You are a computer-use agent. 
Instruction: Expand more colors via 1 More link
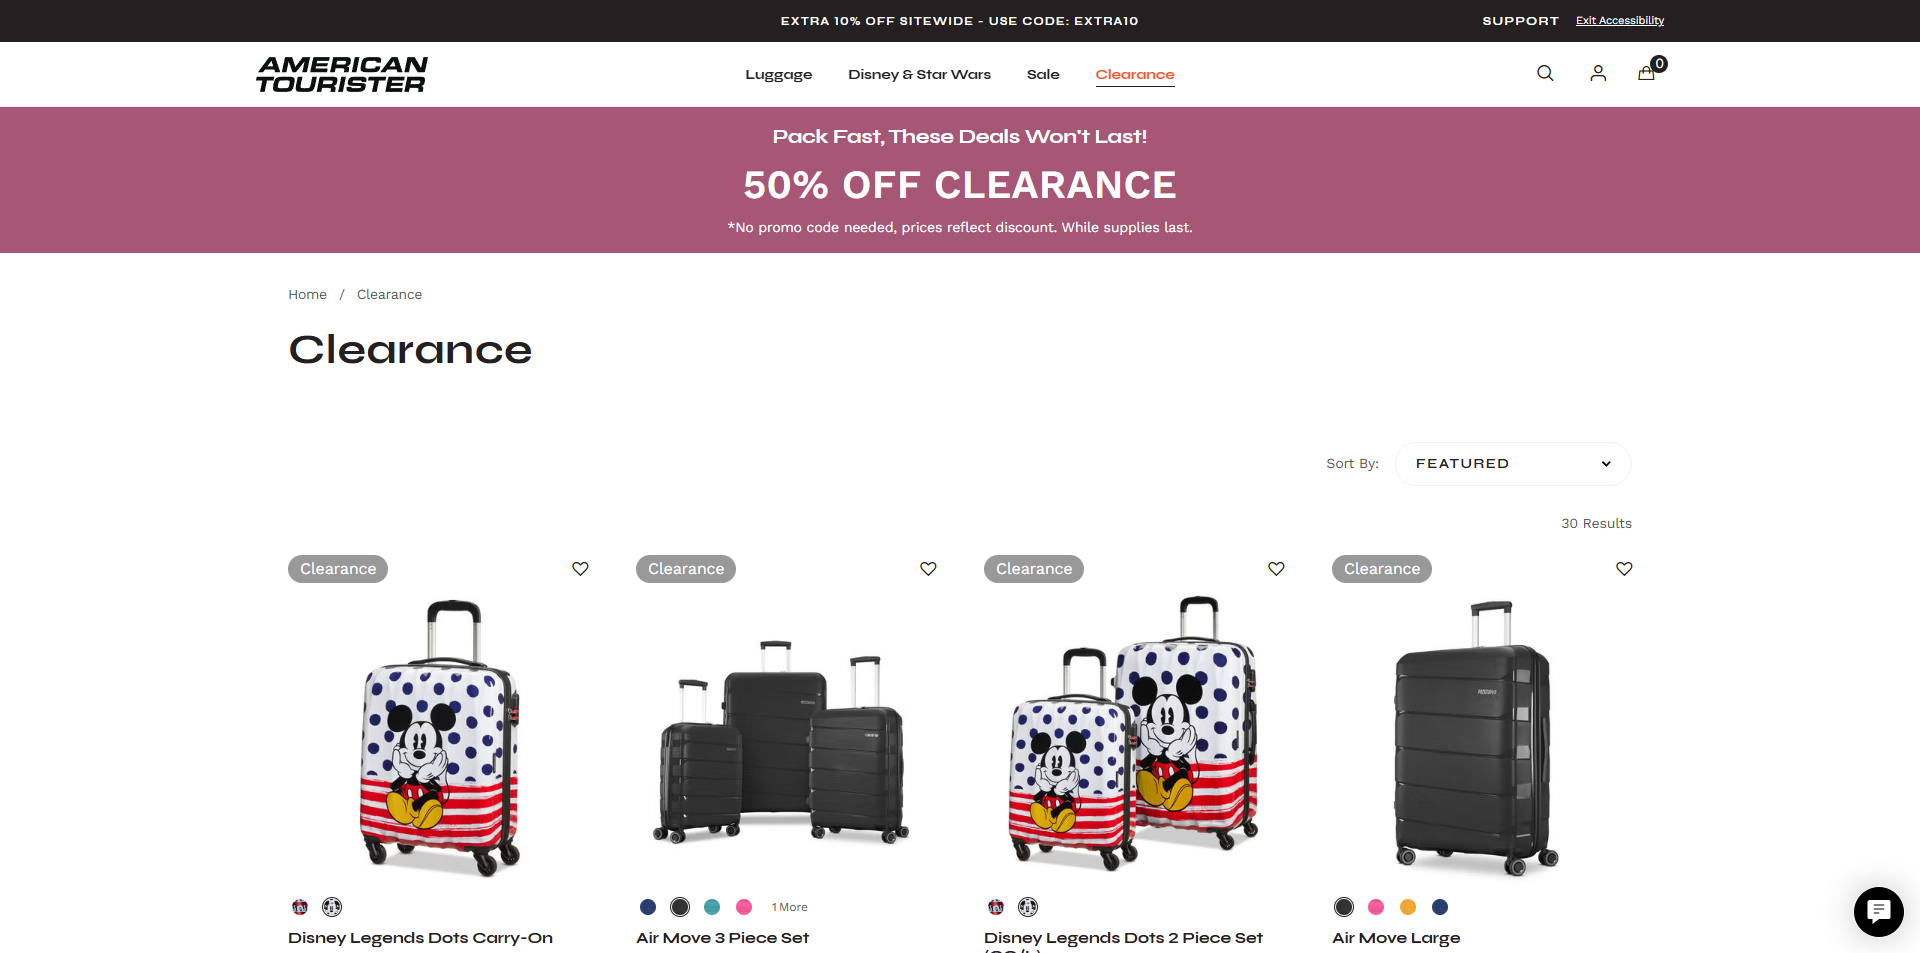point(789,907)
